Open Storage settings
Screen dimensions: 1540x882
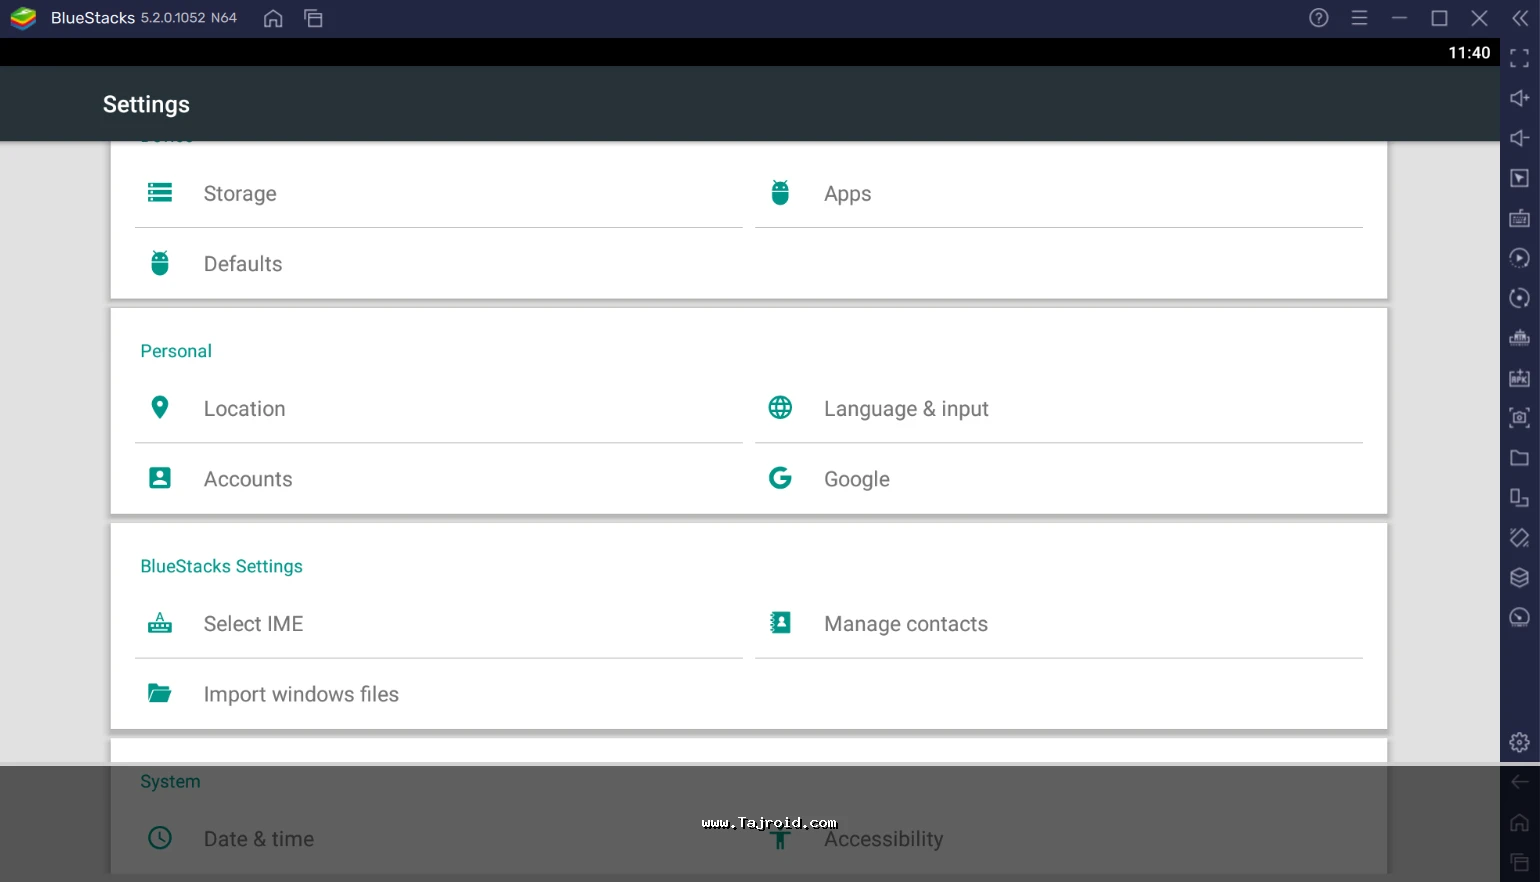(240, 194)
